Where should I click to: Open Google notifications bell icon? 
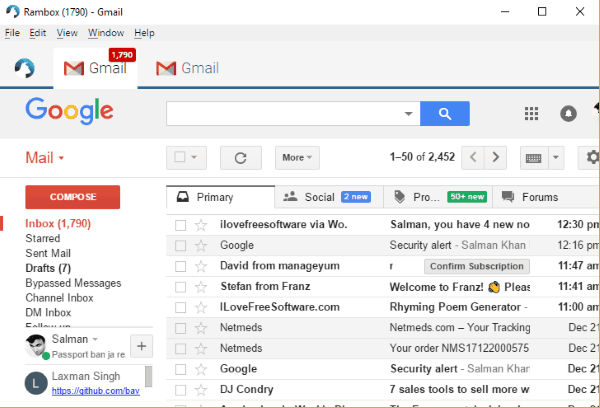[x=568, y=113]
